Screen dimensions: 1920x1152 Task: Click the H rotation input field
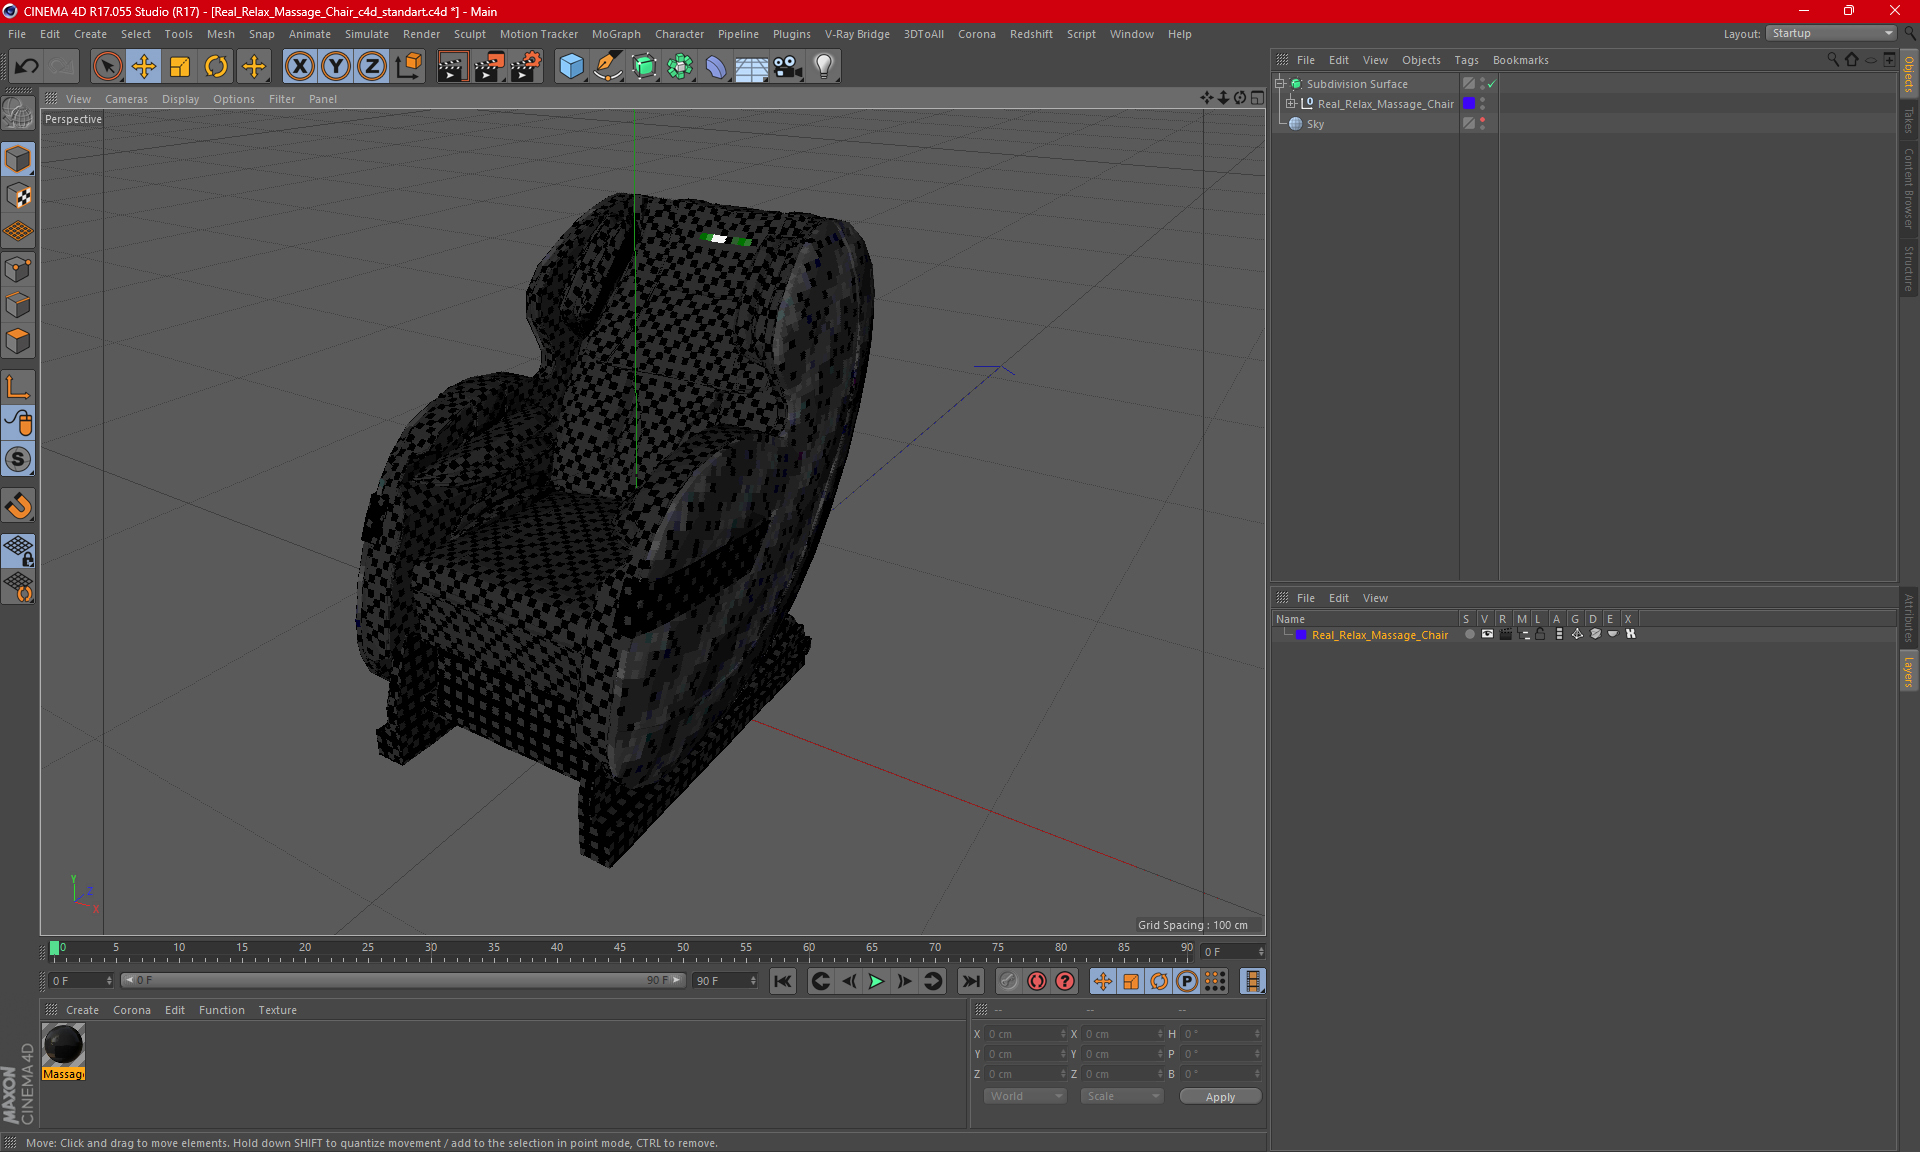click(1220, 1034)
